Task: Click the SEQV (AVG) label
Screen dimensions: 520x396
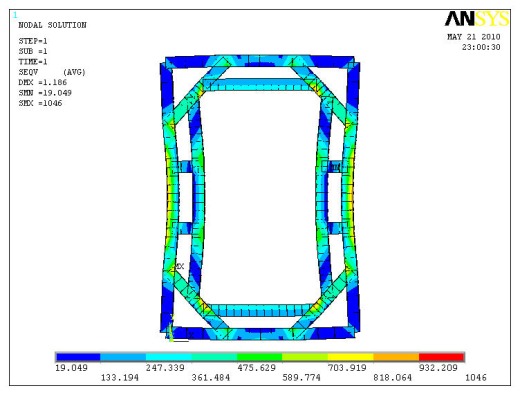Action: tap(52, 72)
